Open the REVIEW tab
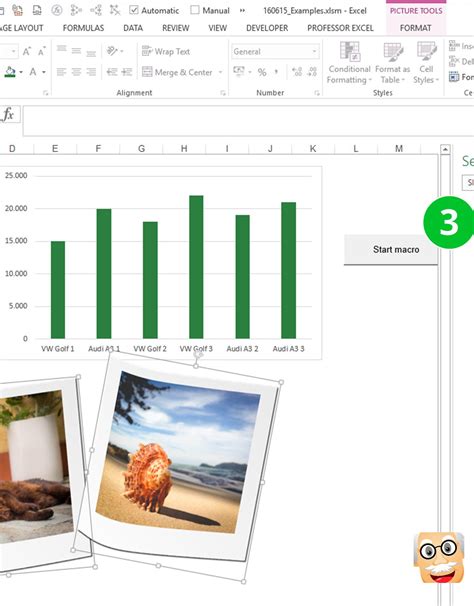The height and width of the screenshot is (606, 474). tap(176, 28)
